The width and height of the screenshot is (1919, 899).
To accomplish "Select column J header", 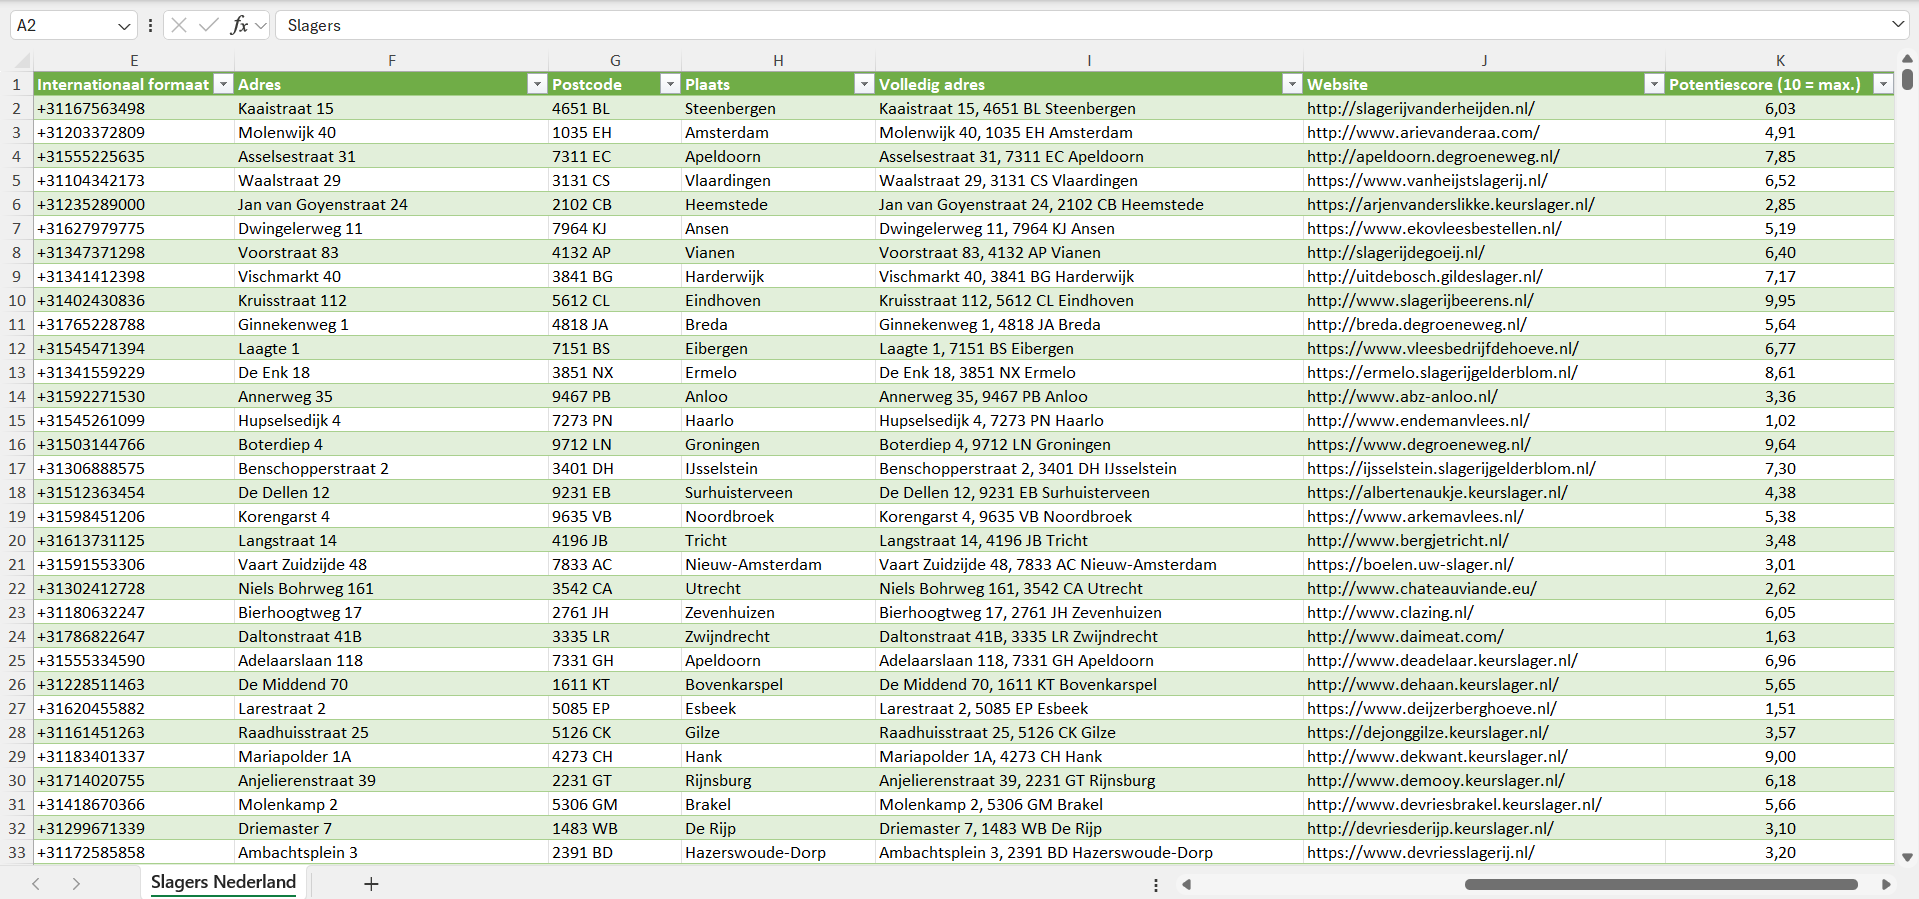I will click(x=1484, y=61).
